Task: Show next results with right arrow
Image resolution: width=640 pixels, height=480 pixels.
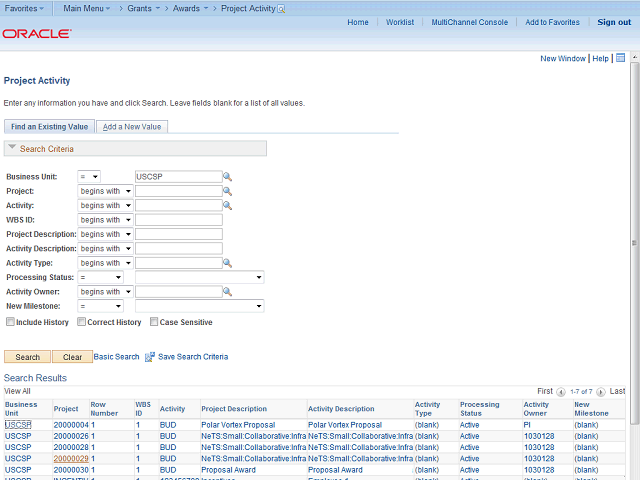Action: coord(600,392)
